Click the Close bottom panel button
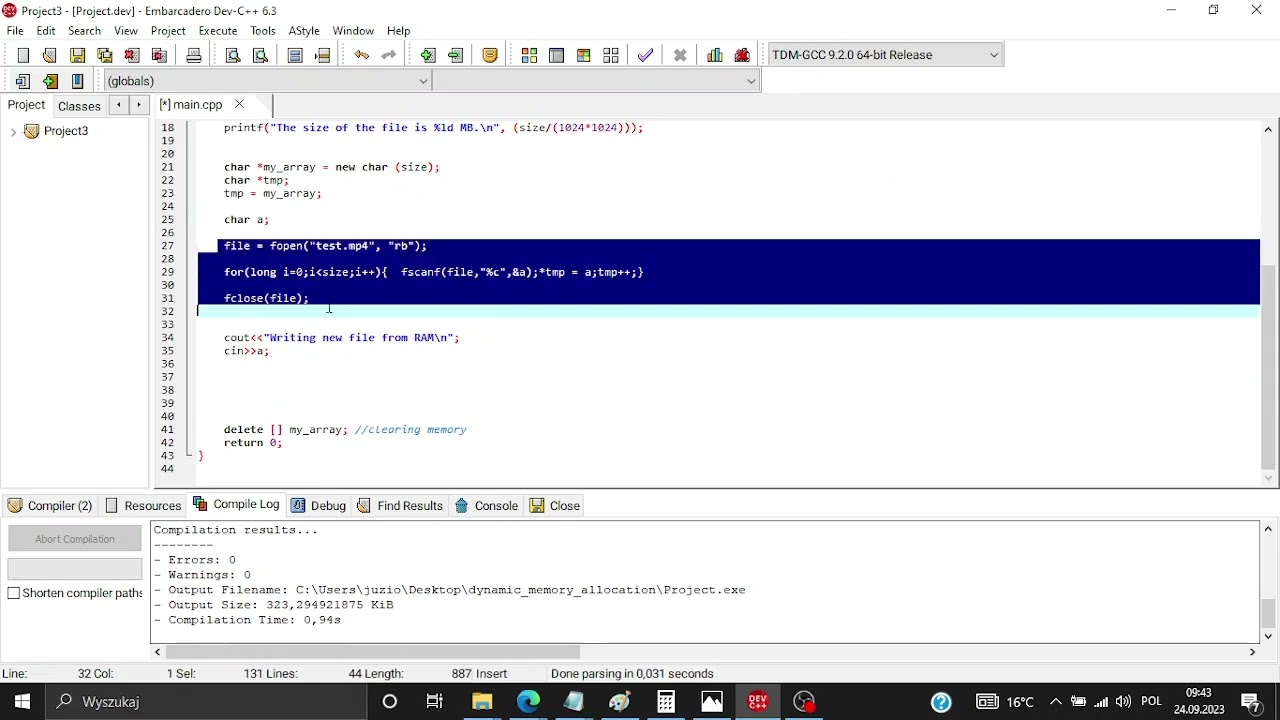 (x=555, y=506)
